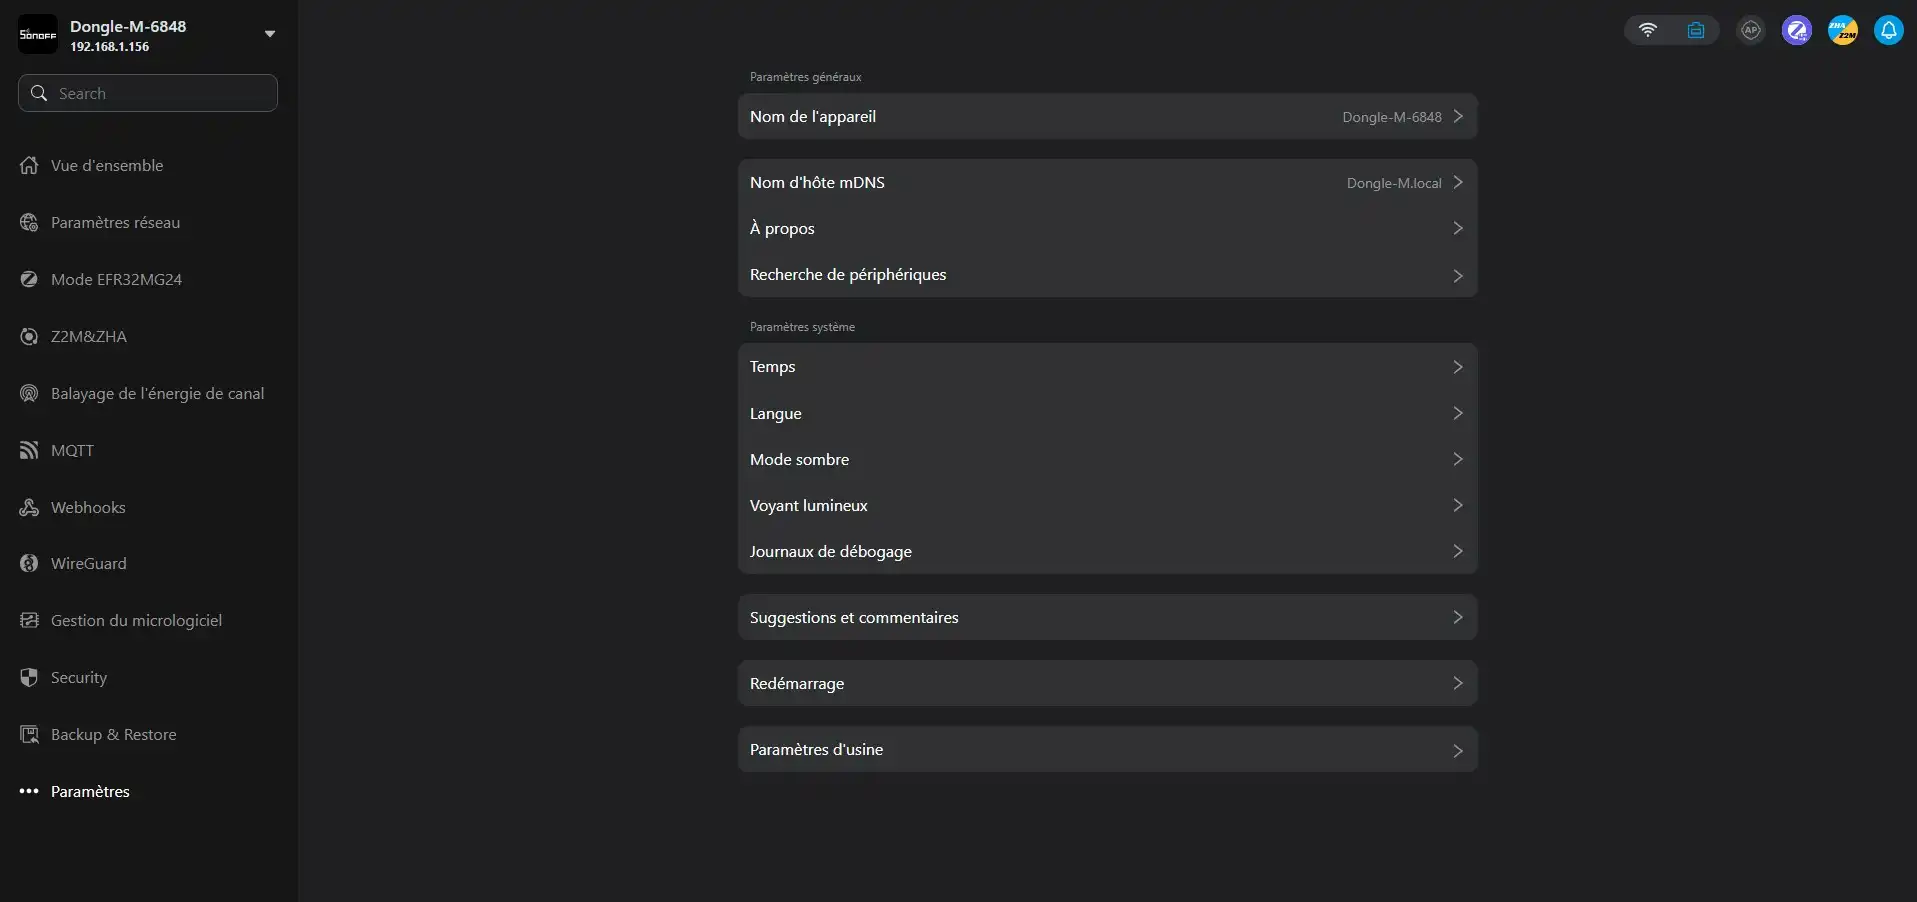Open Paramètres réseau in sidebar
Viewport: 1917px width, 902px height.
point(115,223)
